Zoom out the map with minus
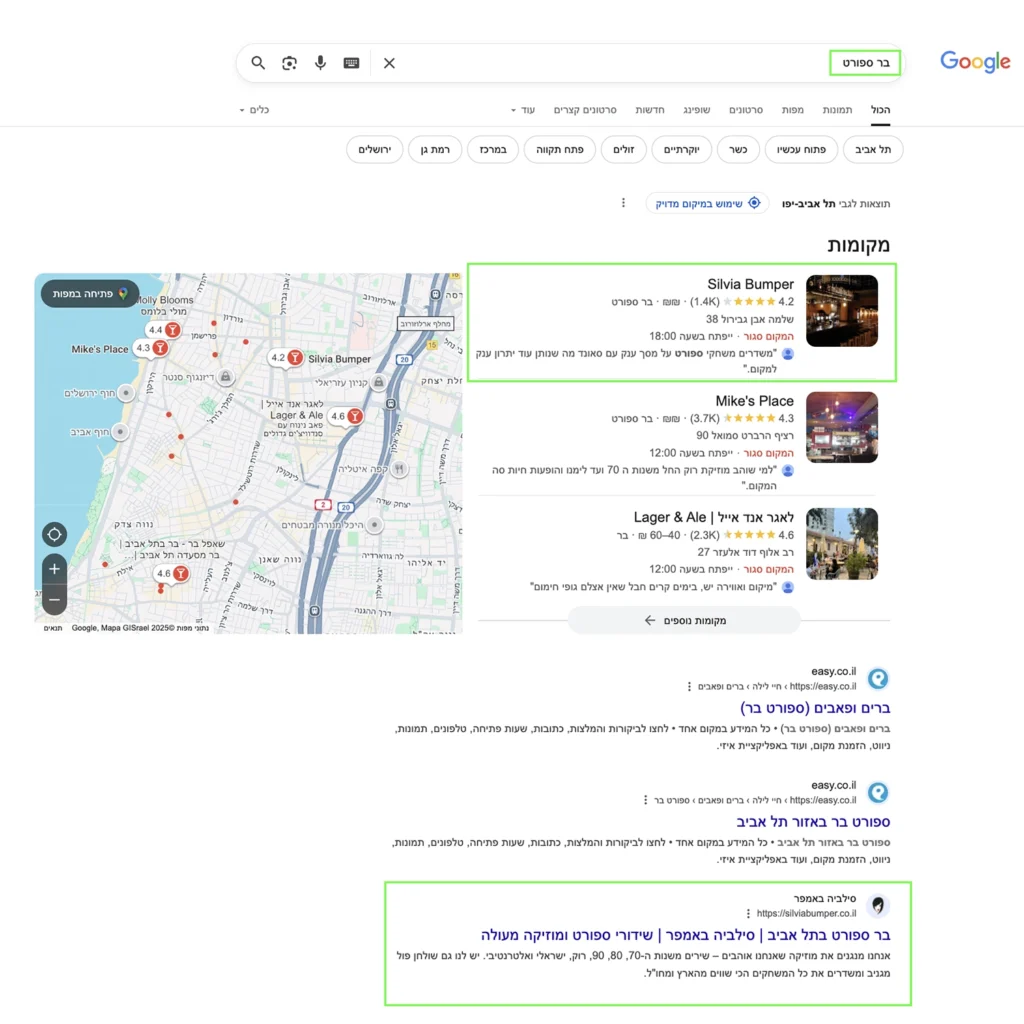Viewport: 1024px width, 1024px height. (54, 600)
